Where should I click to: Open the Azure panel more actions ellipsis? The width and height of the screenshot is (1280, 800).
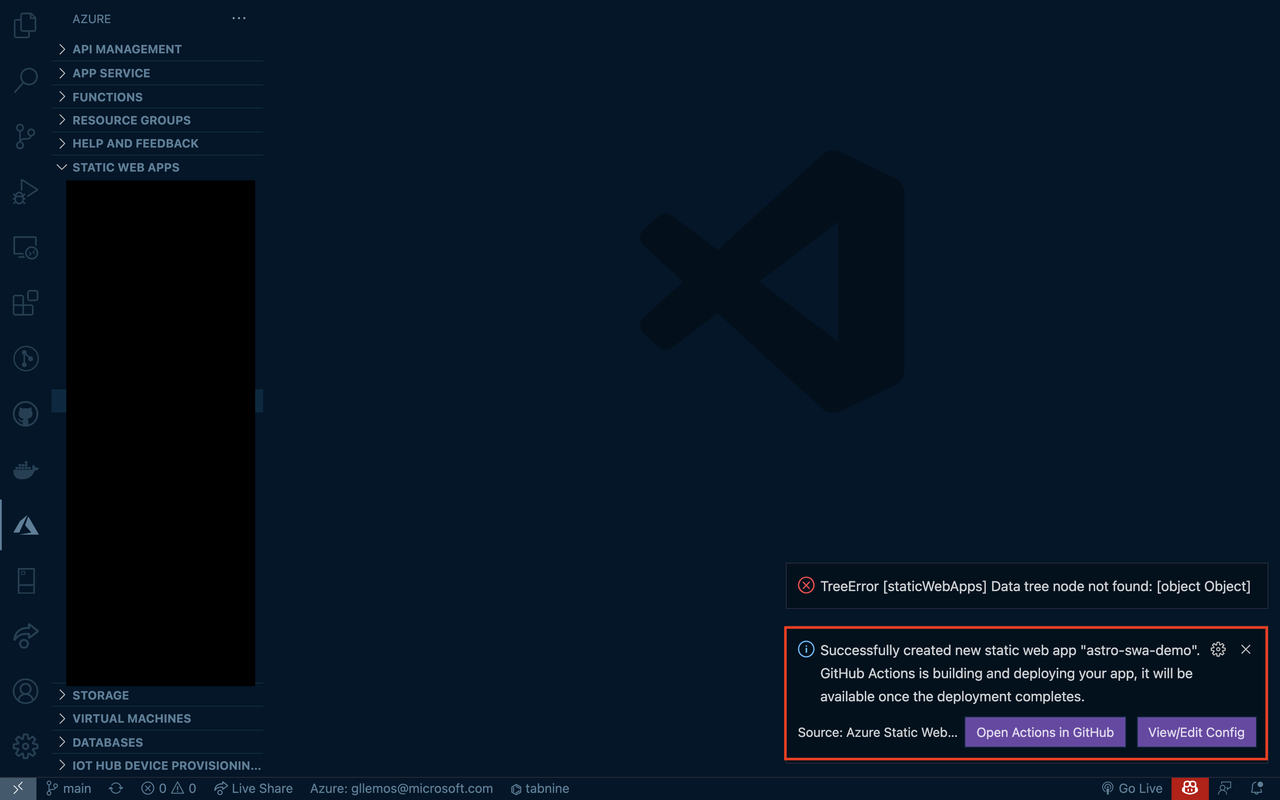238,18
